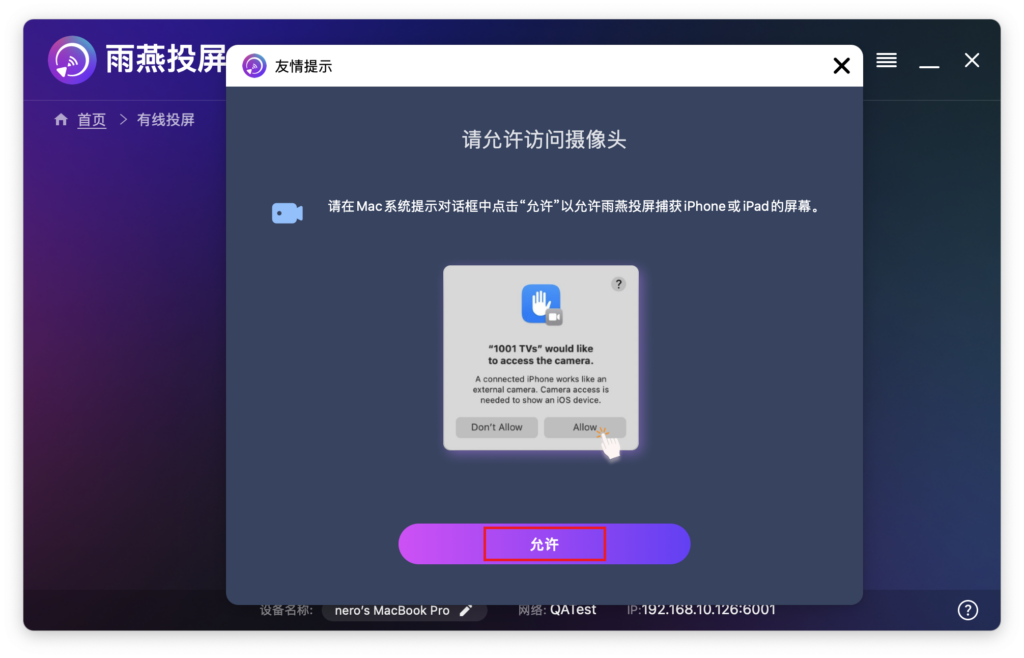Click the nero's MacBook Pro name field
Image resolution: width=1024 pixels, height=658 pixels.
pos(391,610)
